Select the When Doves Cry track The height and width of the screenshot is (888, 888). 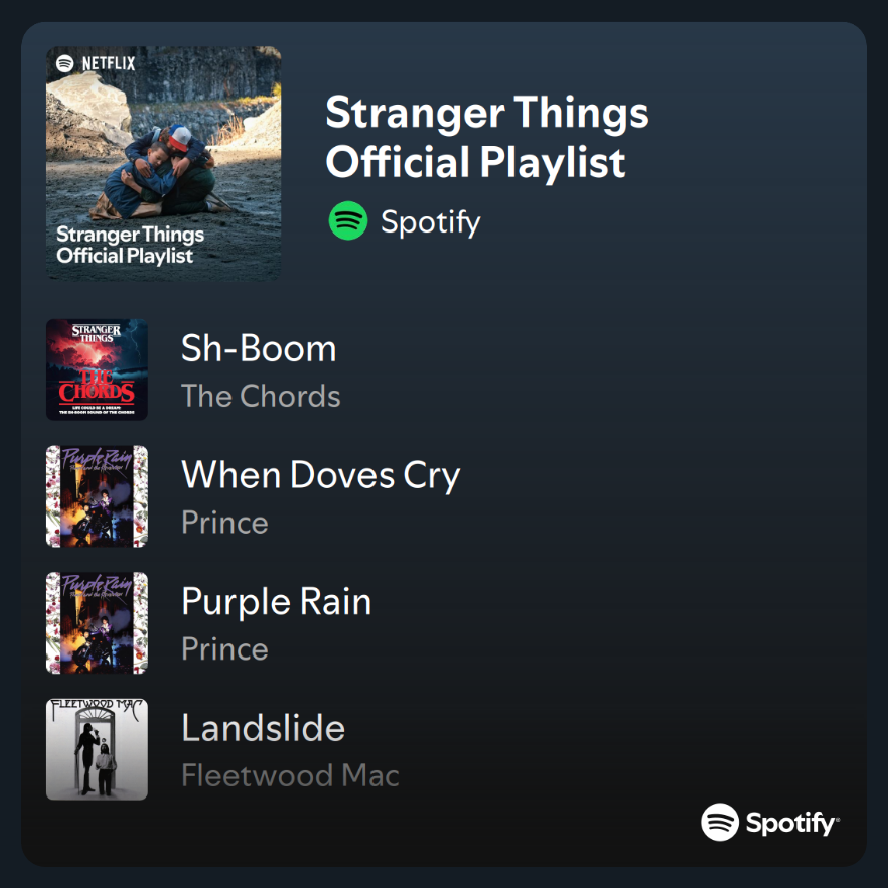321,475
